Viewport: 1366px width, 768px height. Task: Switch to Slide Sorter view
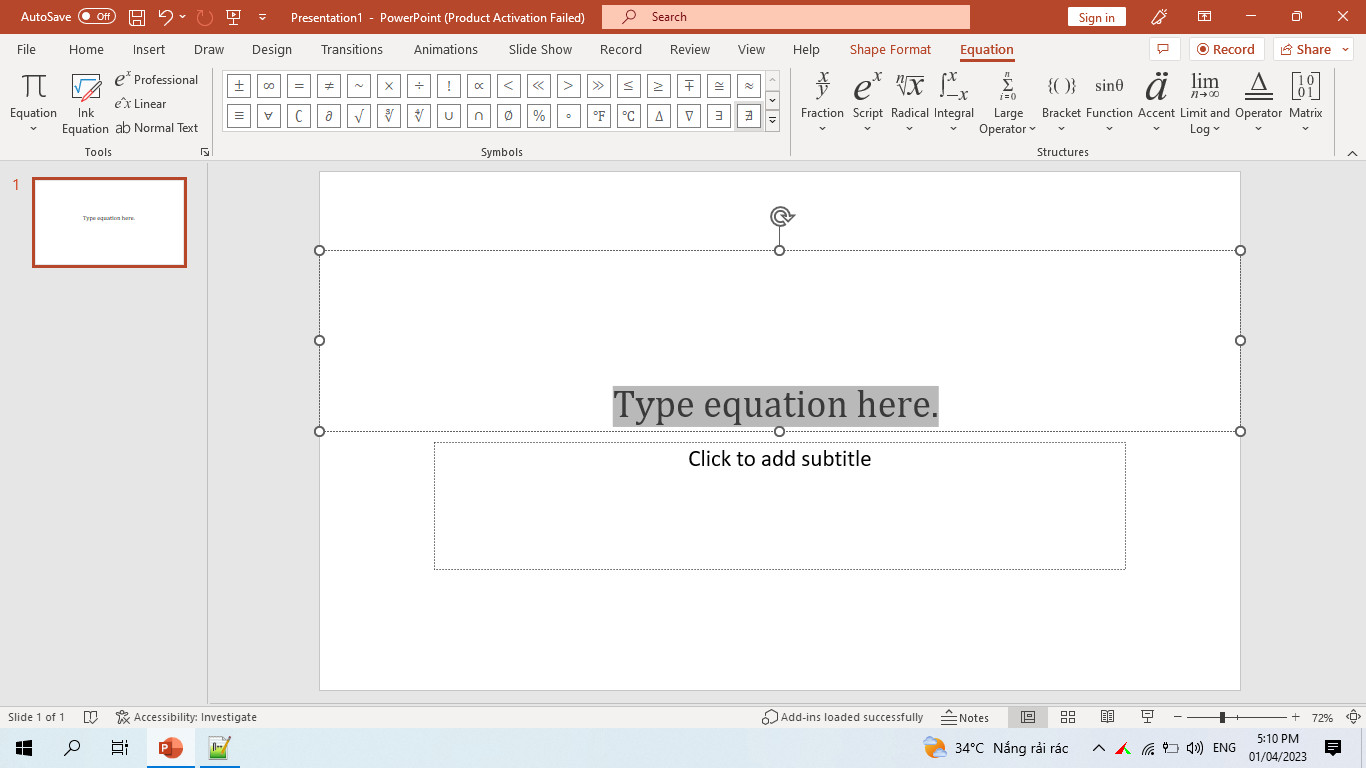(1068, 717)
